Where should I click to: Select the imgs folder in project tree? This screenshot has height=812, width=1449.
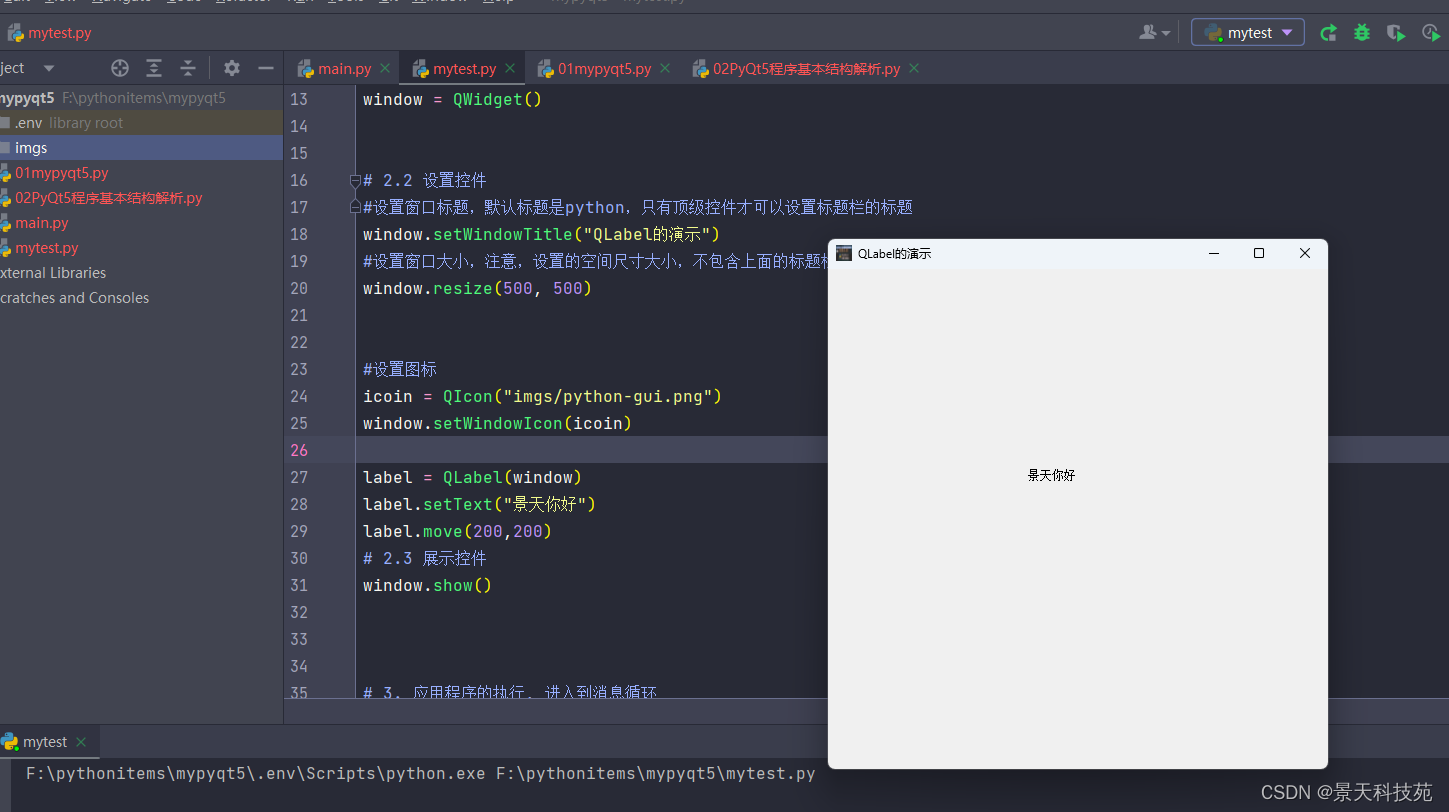[x=141, y=148]
